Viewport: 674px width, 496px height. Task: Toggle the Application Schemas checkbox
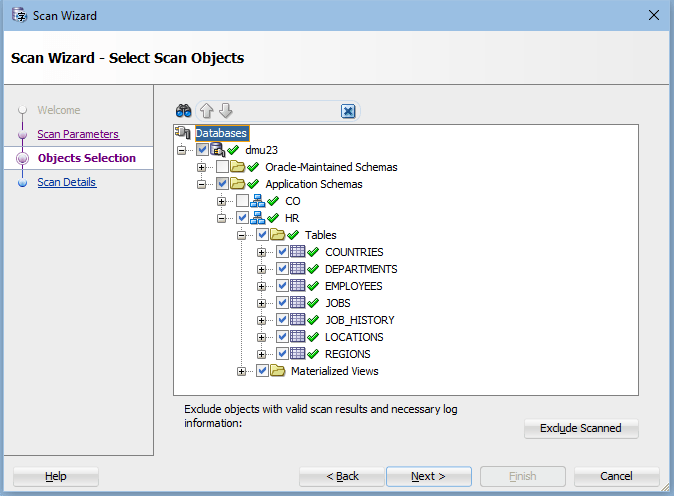[222, 184]
